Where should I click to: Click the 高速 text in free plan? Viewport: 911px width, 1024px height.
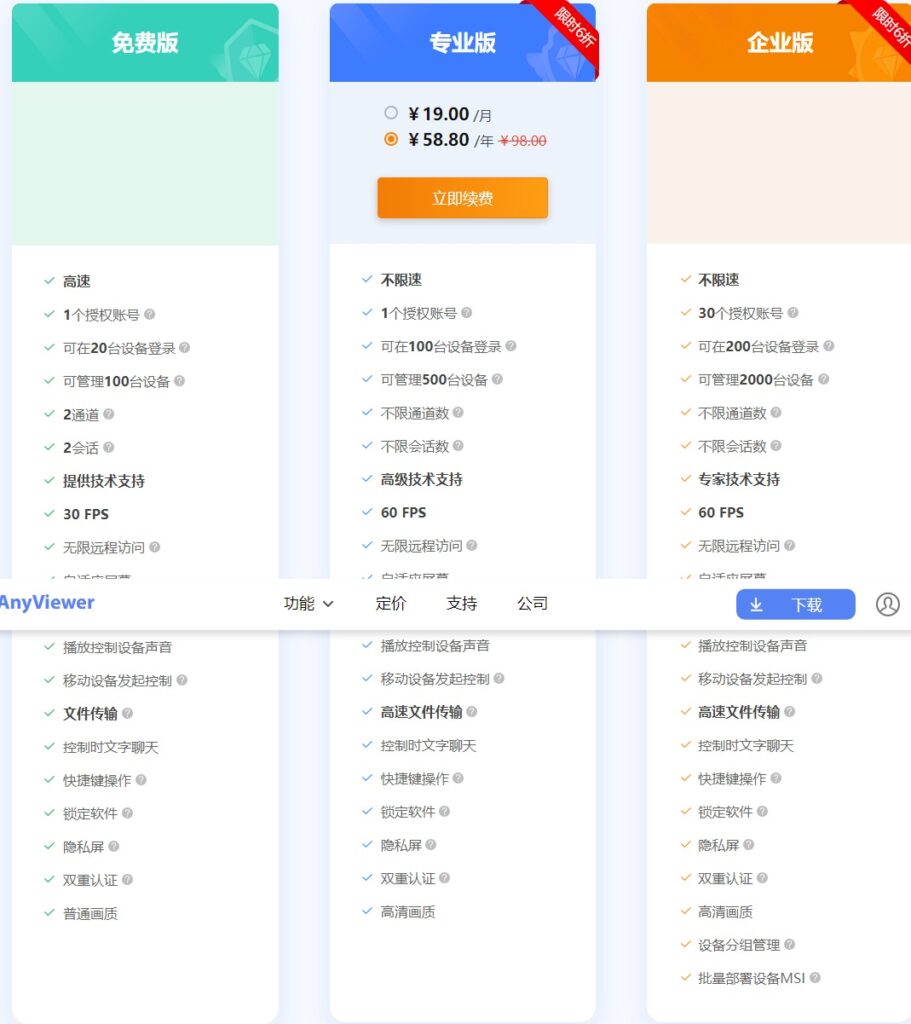pos(76,281)
